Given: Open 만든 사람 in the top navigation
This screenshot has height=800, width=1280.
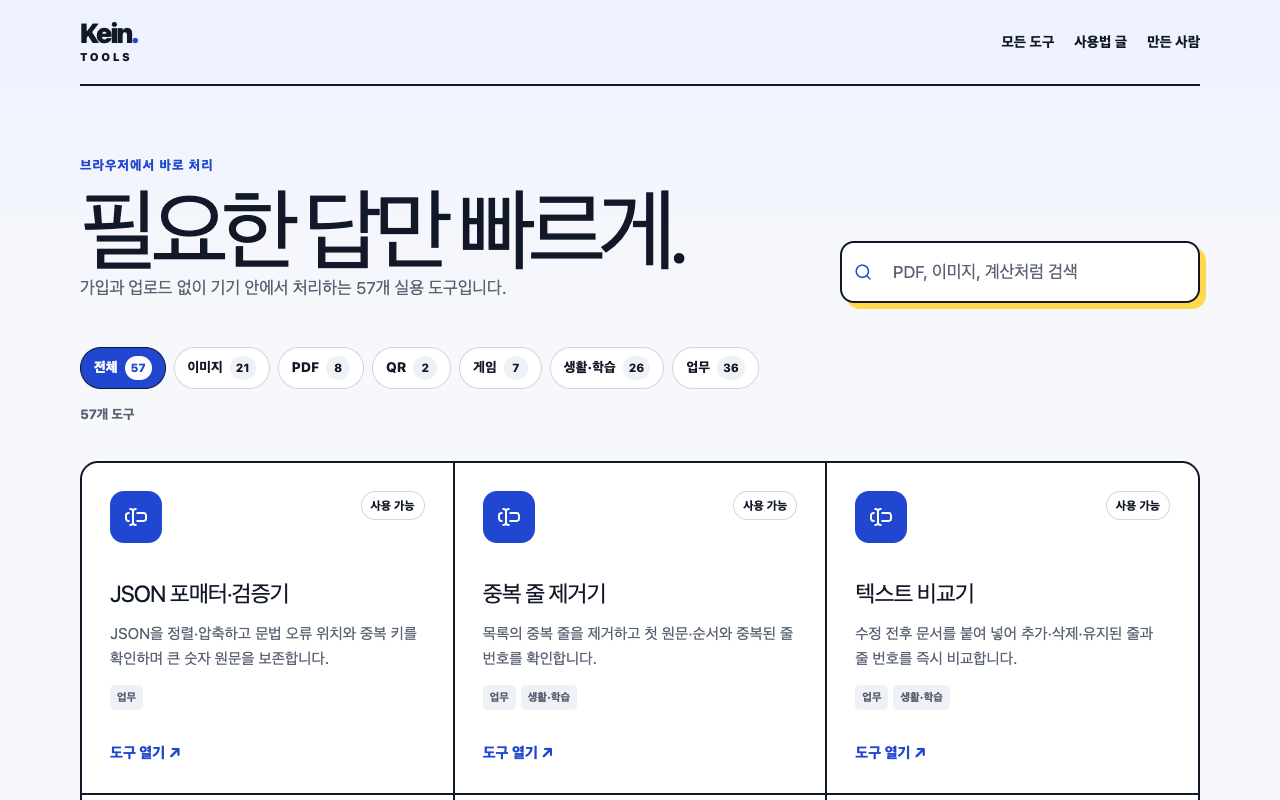Looking at the screenshot, I should click(1173, 42).
